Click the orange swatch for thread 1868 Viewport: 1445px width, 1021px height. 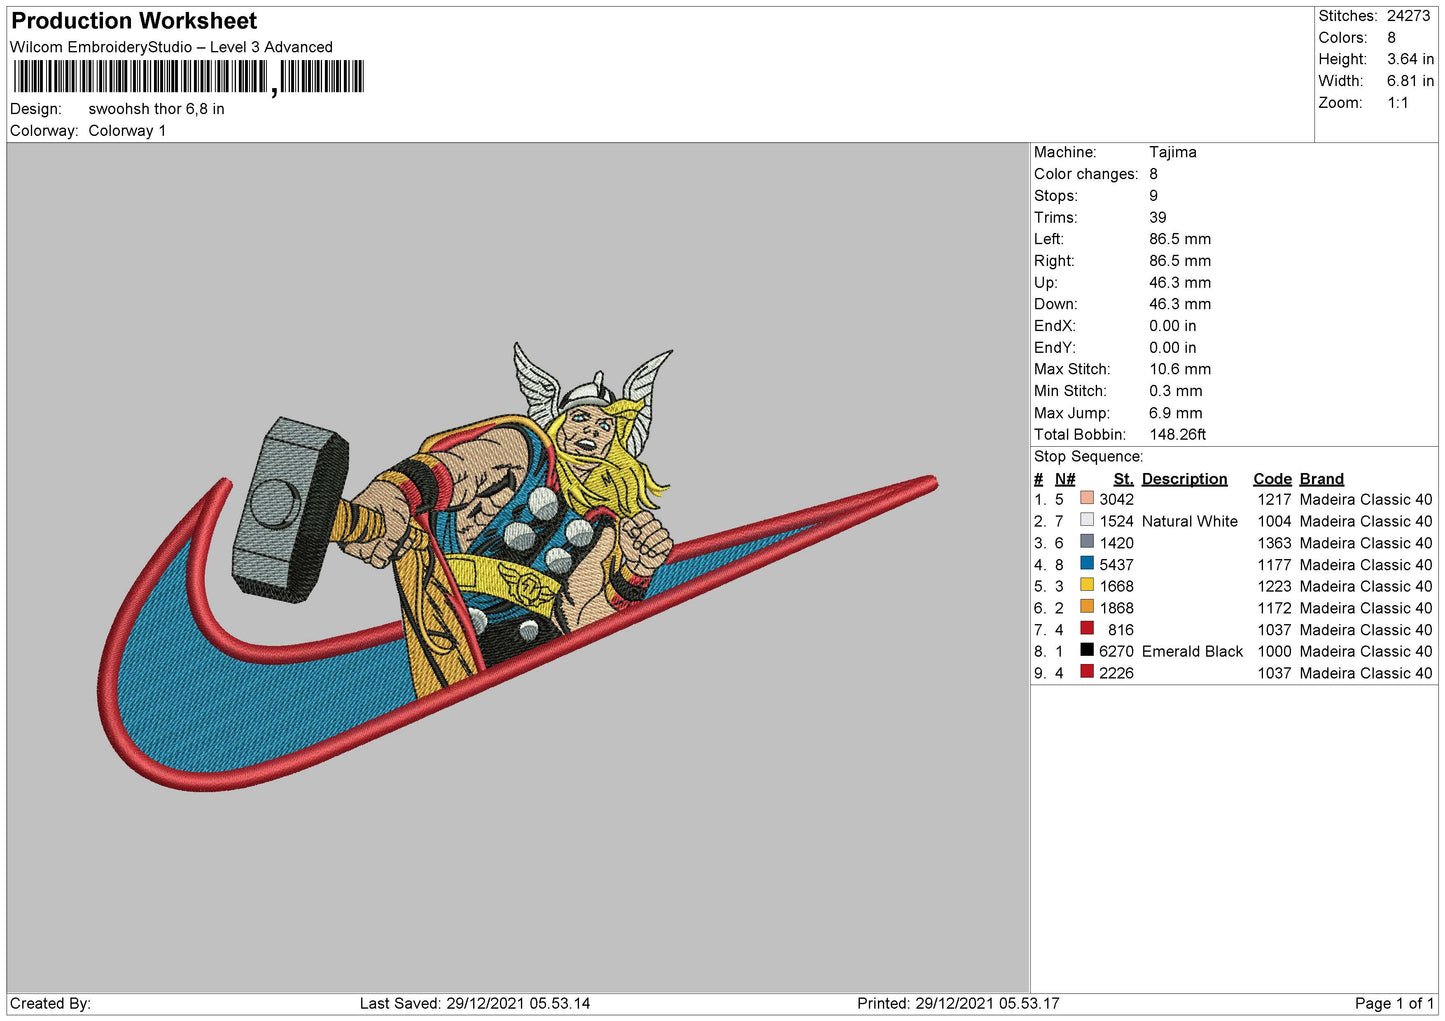coord(1086,608)
